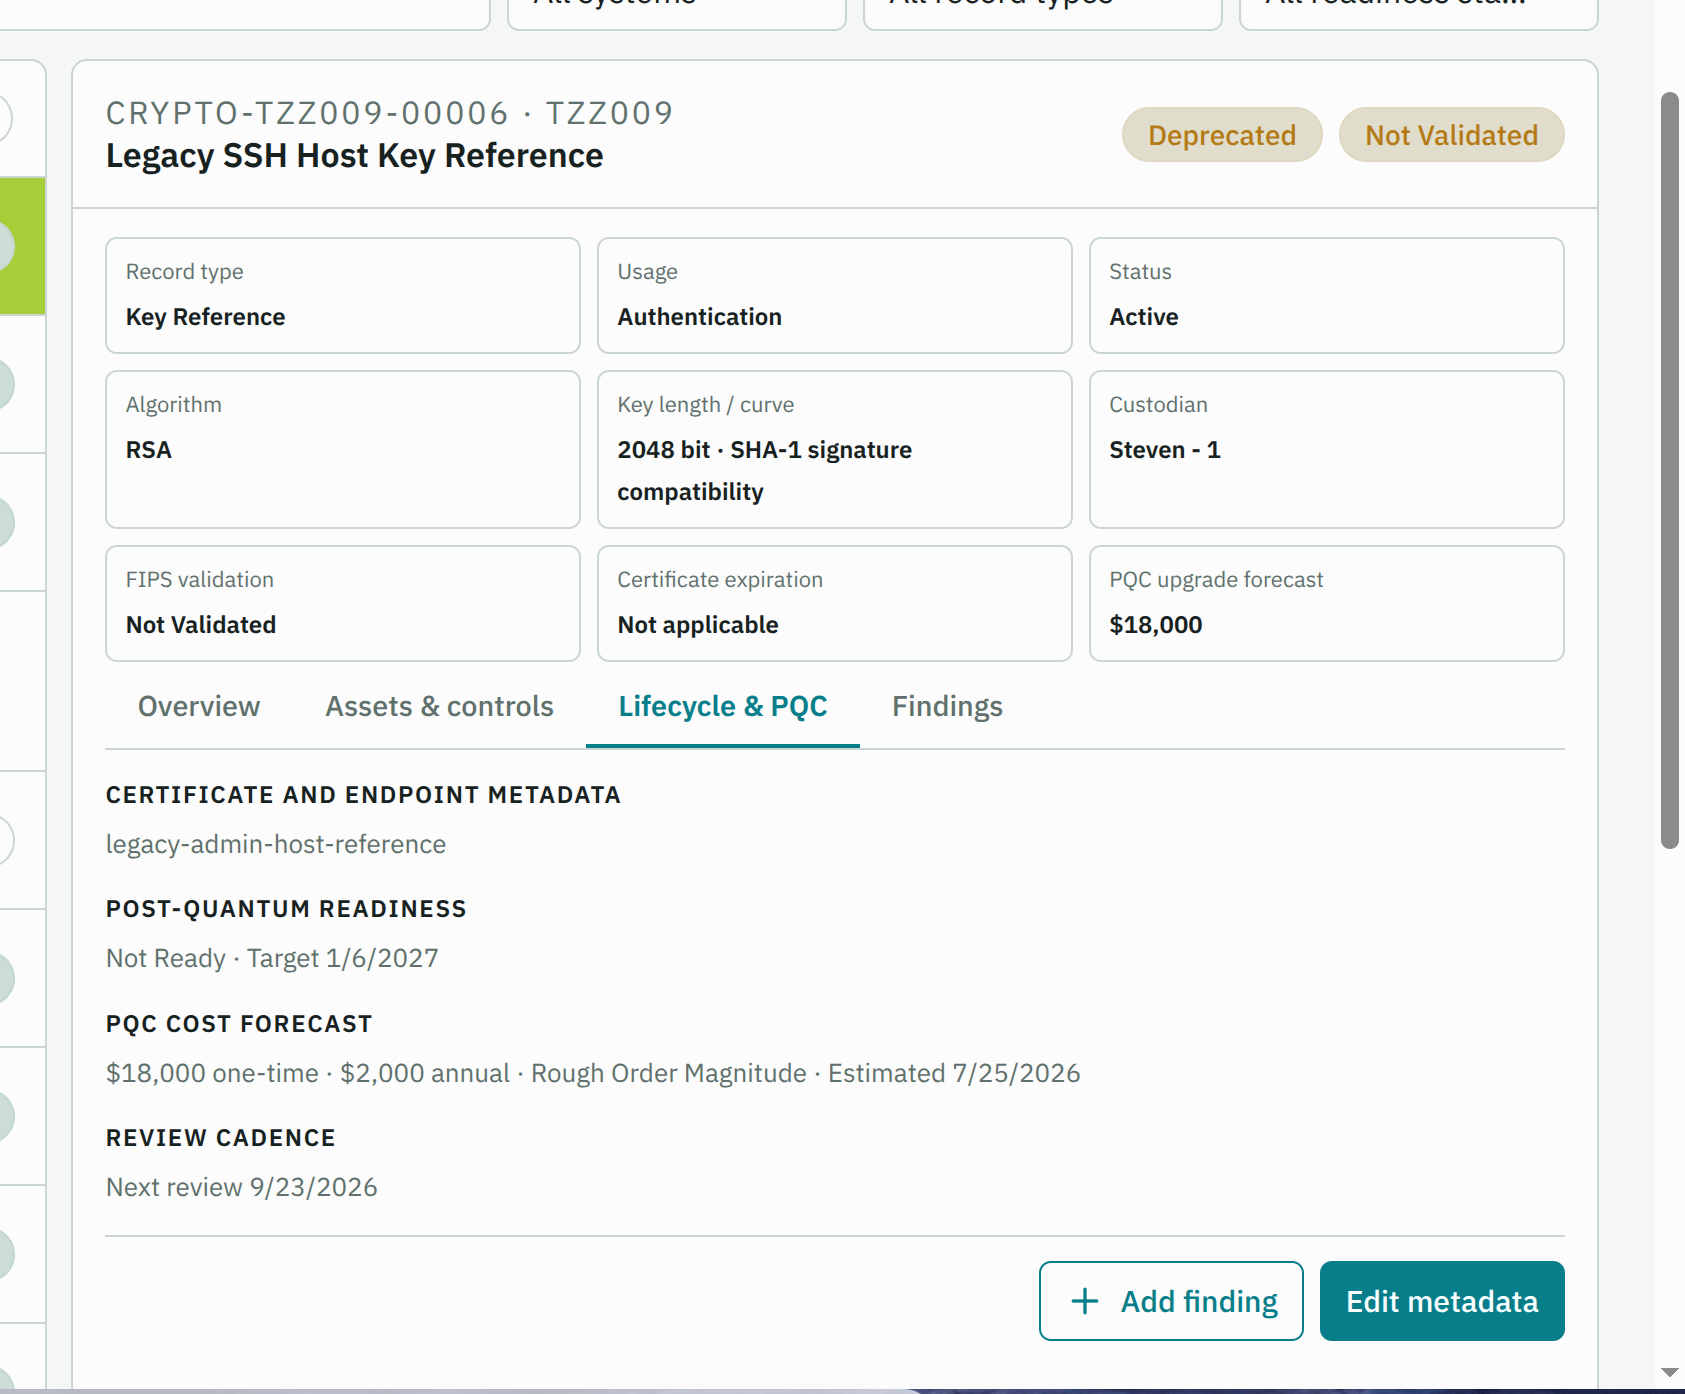This screenshot has width=1685, height=1394.
Task: Click the Record type Key Reference card
Action: [x=343, y=295]
